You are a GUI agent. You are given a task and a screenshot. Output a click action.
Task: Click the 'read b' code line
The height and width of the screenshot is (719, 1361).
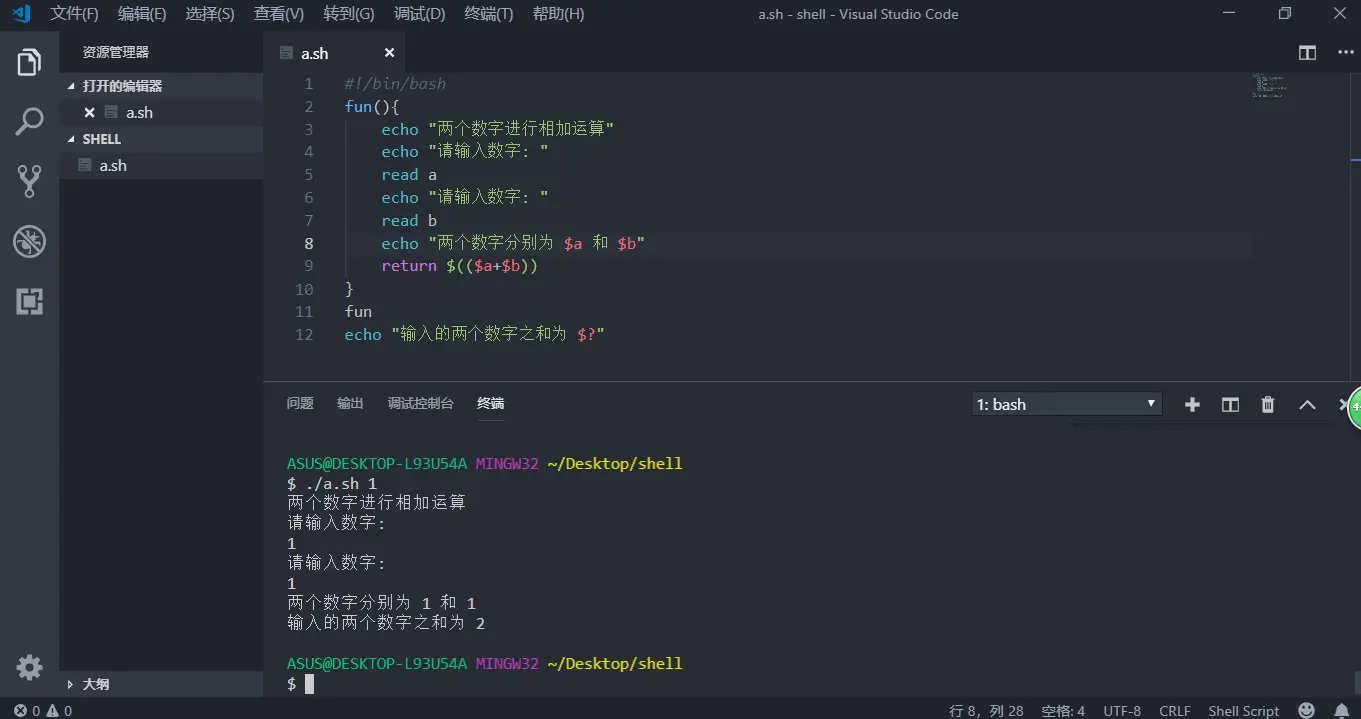[x=409, y=220]
